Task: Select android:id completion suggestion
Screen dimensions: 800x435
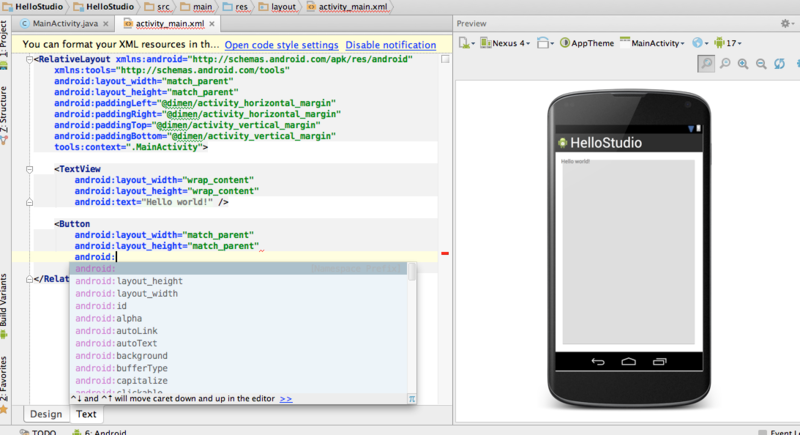Action: 239,306
